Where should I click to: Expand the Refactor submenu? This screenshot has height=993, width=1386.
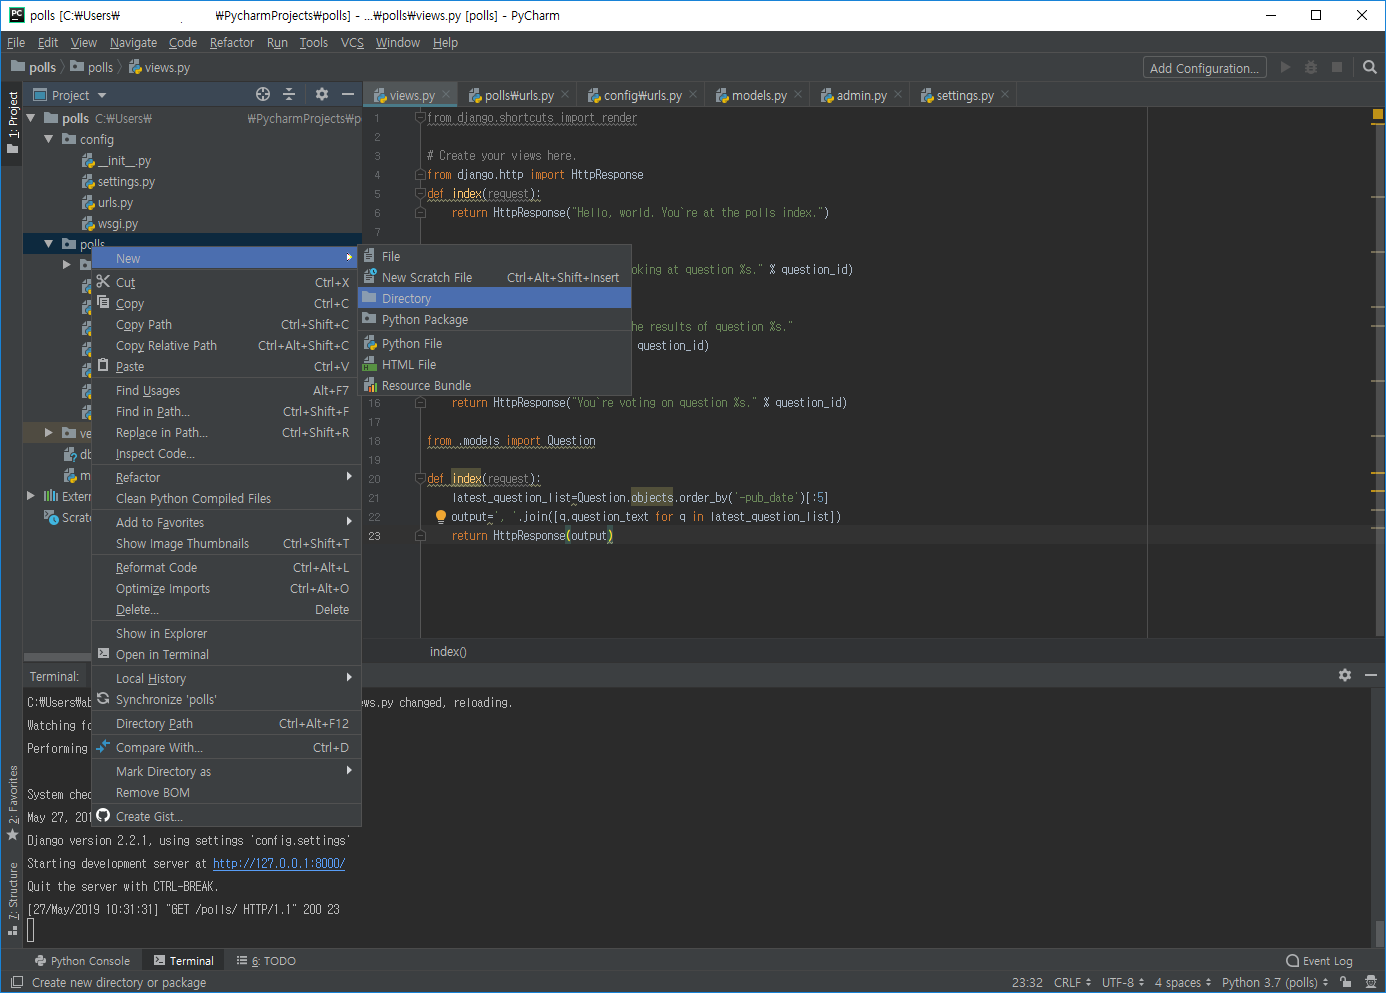coord(226,477)
